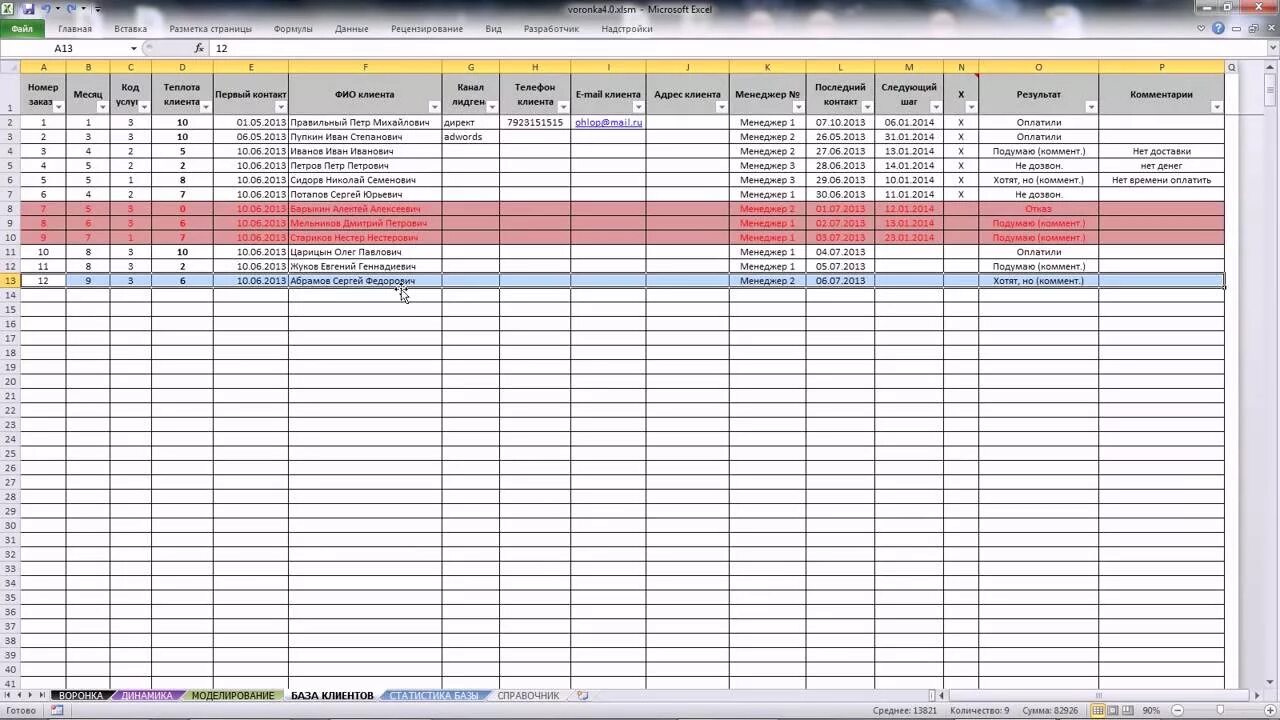Image resolution: width=1280 pixels, height=720 pixels.
Task: Open filter dropdown for Следующий шаг column
Action: pos(936,107)
